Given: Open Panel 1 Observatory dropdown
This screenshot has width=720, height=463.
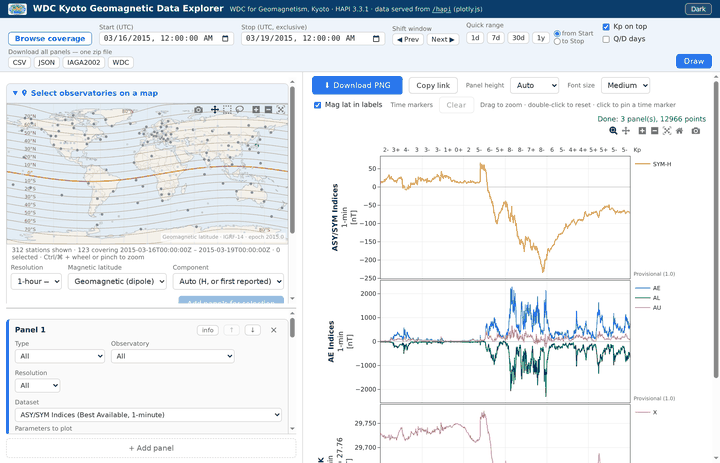Looking at the screenshot, I should 173,356.
